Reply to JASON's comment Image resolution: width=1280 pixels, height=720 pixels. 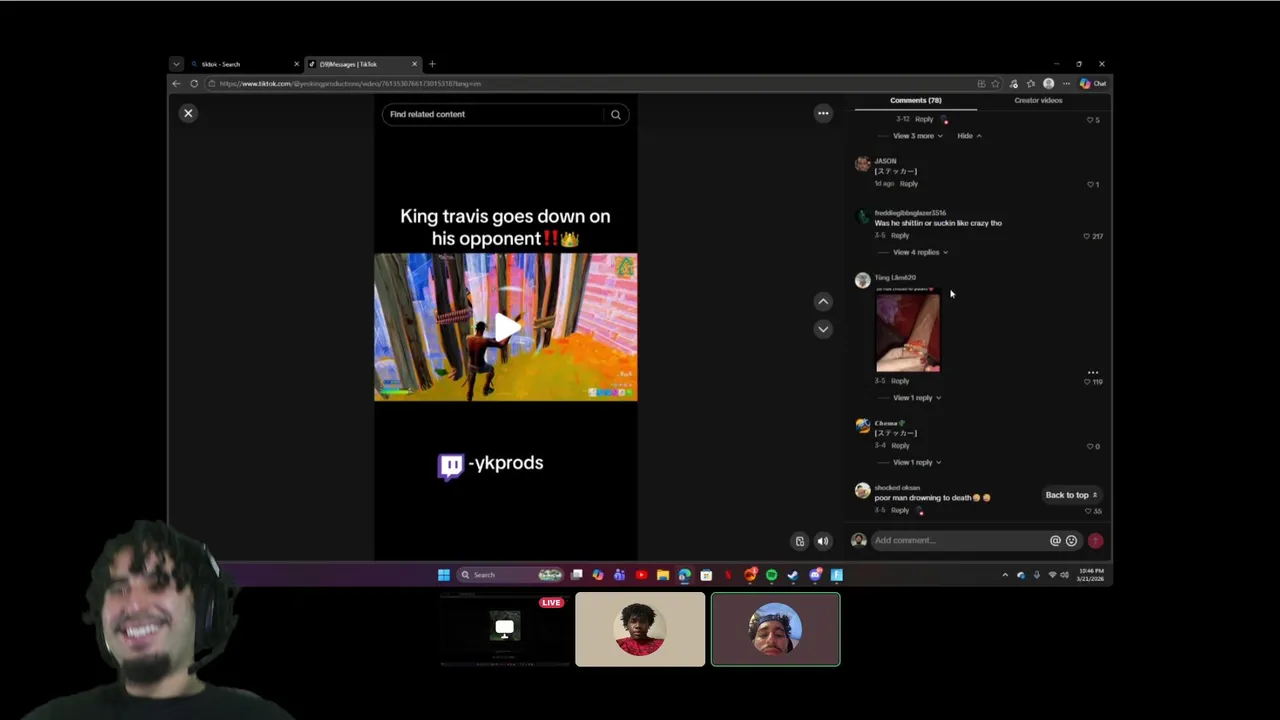click(x=908, y=184)
